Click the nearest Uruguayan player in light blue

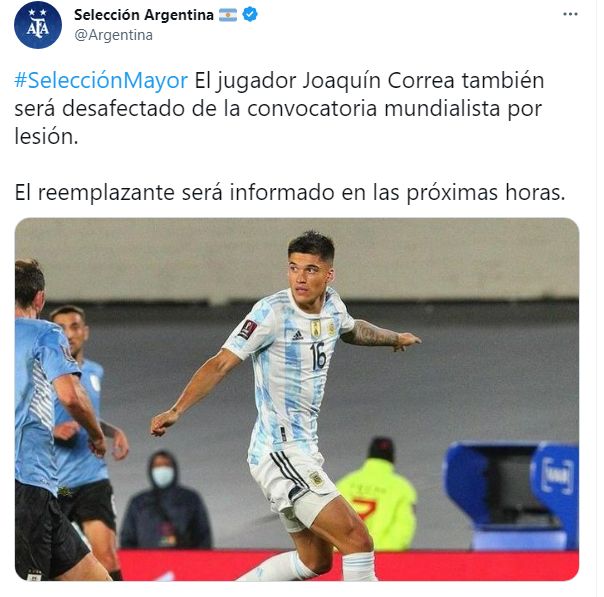(x=48, y=420)
